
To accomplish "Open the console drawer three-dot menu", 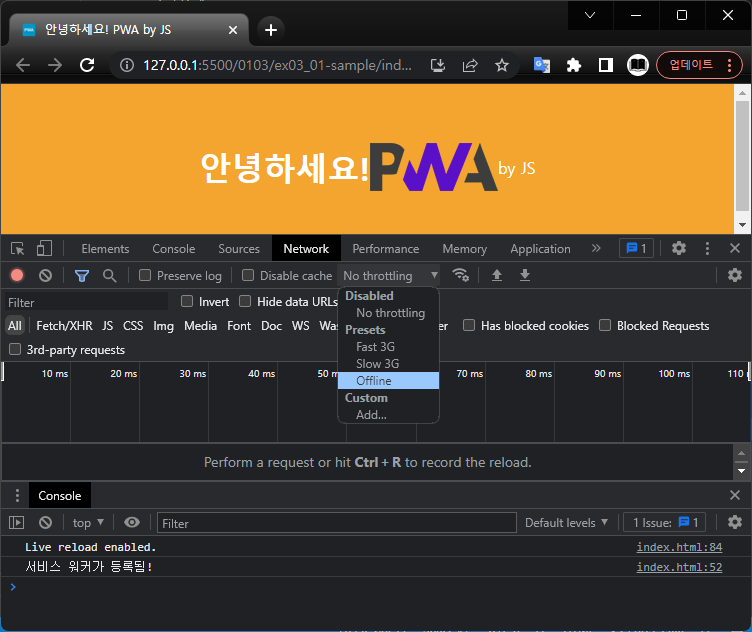I will [17, 495].
